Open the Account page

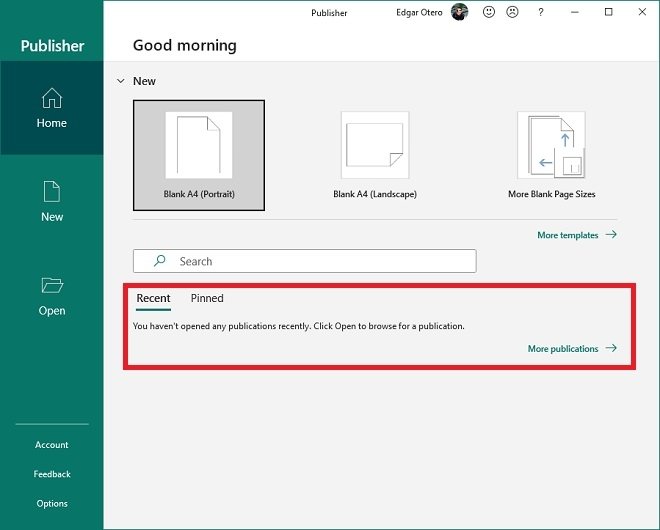[52, 445]
